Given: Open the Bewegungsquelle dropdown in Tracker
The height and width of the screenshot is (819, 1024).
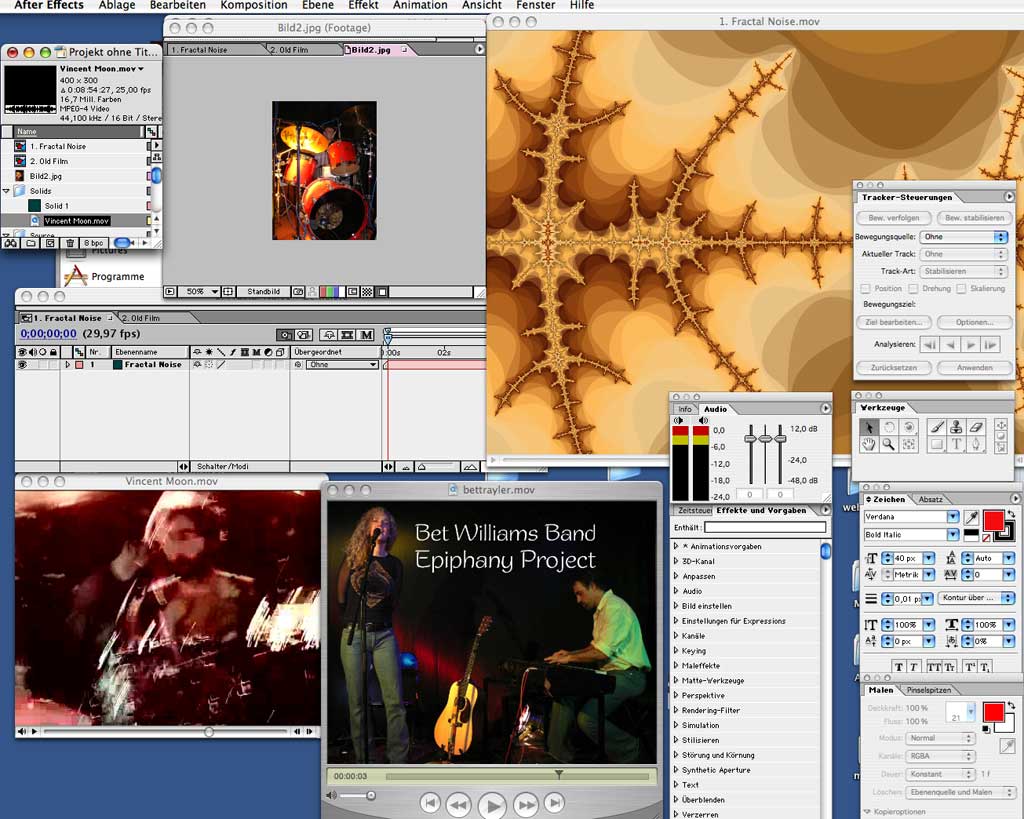Looking at the screenshot, I should pos(963,237).
